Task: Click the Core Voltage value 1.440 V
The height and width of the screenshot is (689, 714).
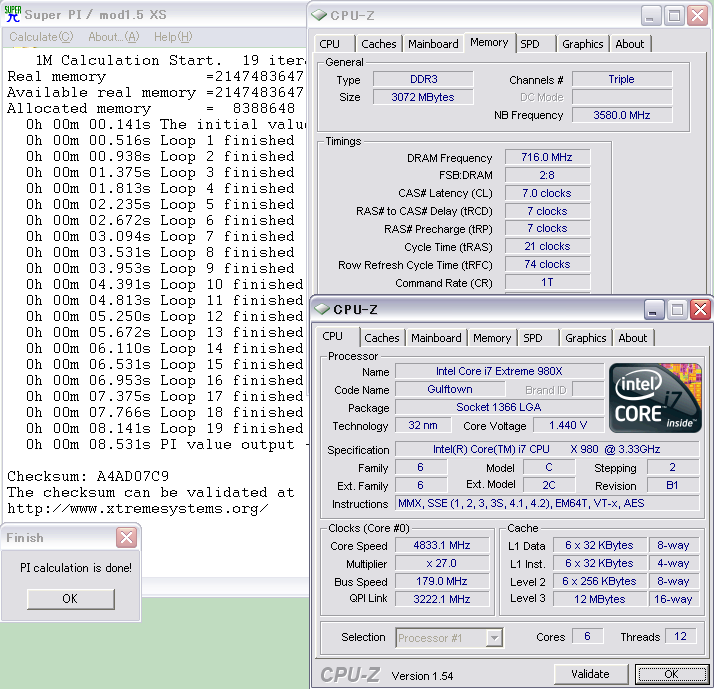Action: [x=568, y=425]
